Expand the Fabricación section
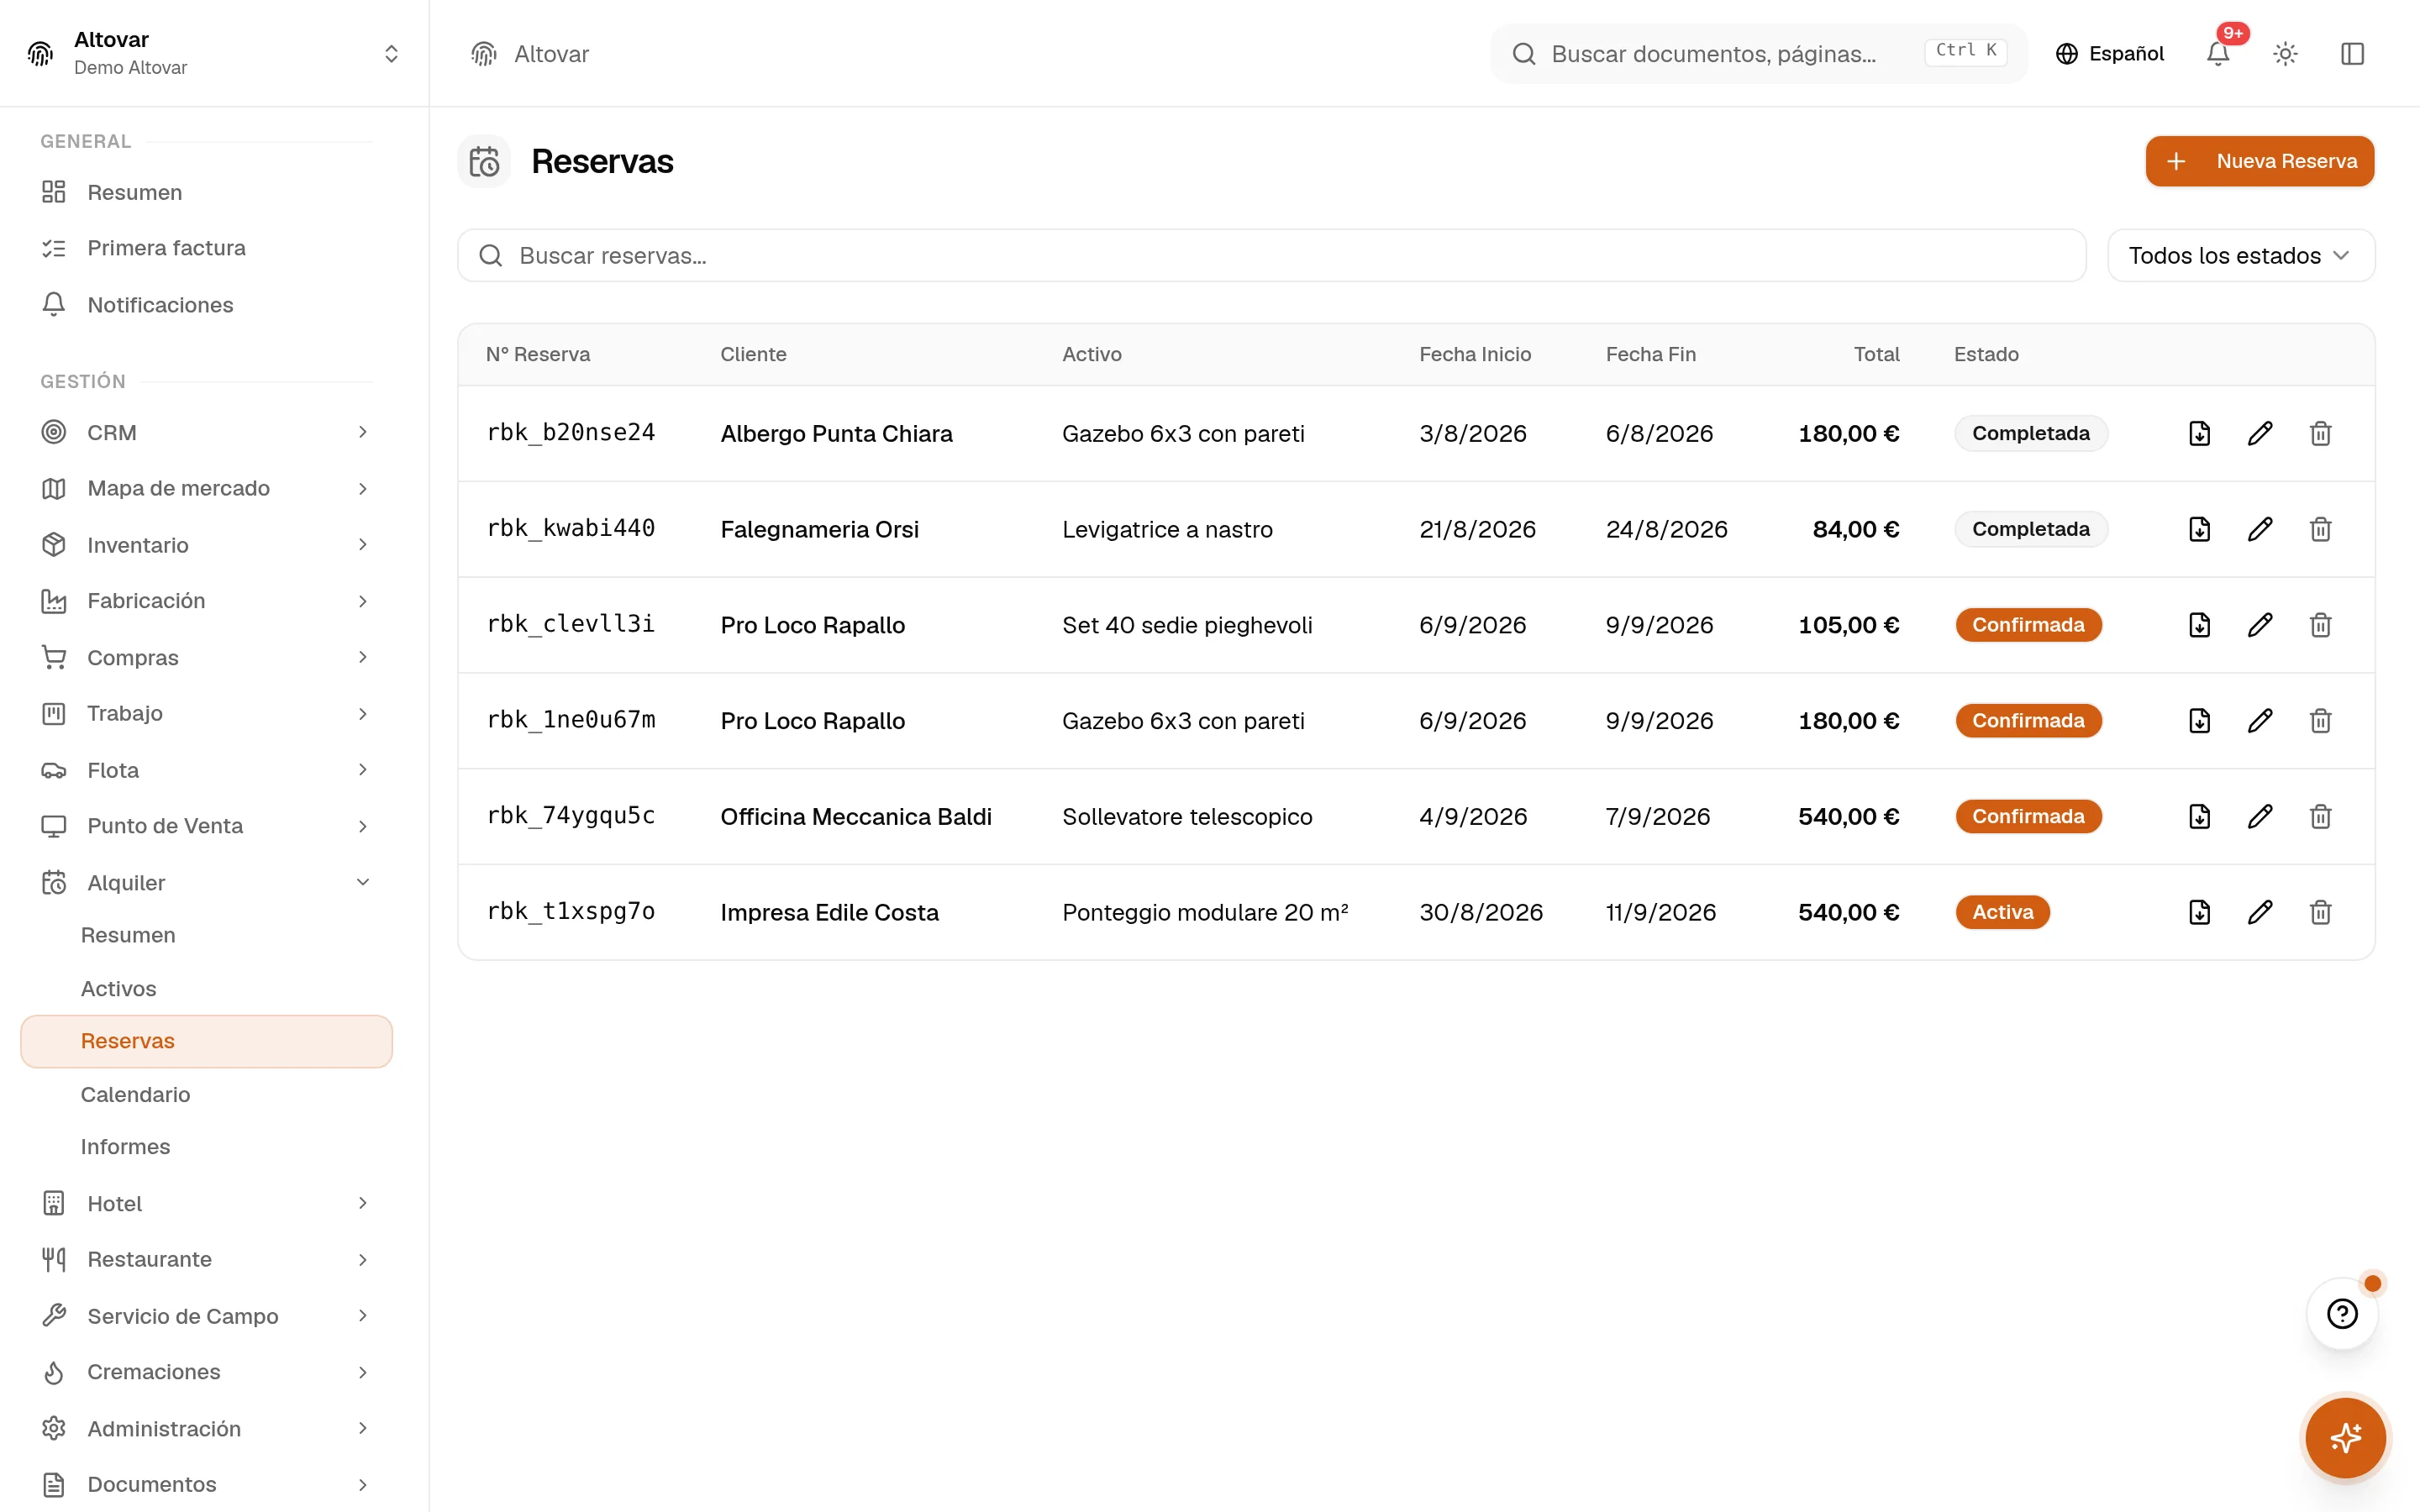 pyautogui.click(x=206, y=601)
